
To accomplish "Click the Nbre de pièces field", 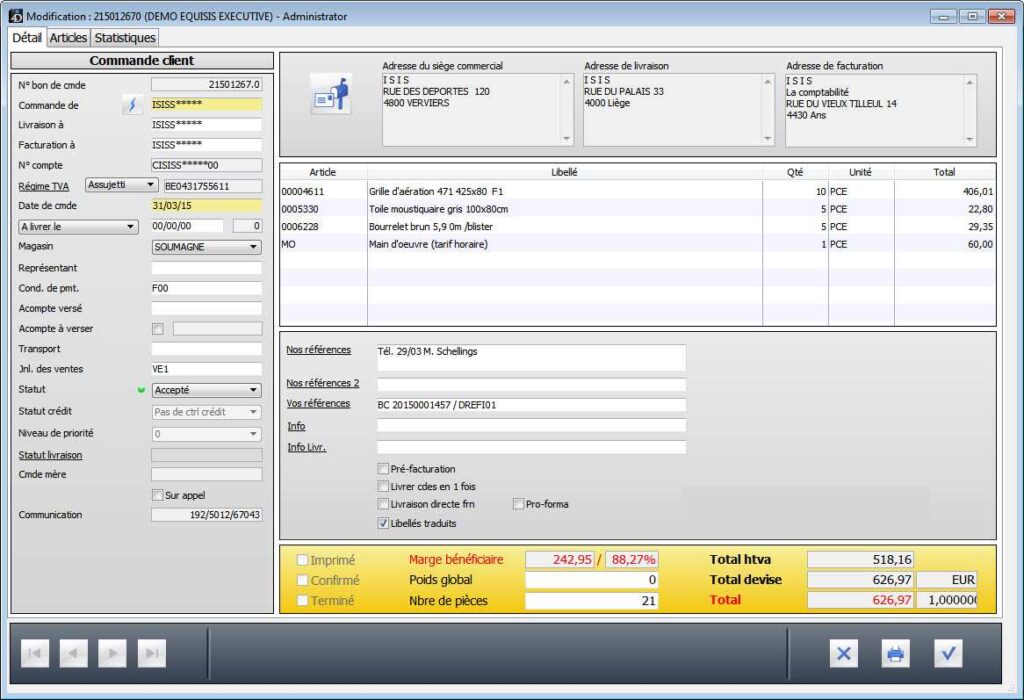I will tap(592, 601).
